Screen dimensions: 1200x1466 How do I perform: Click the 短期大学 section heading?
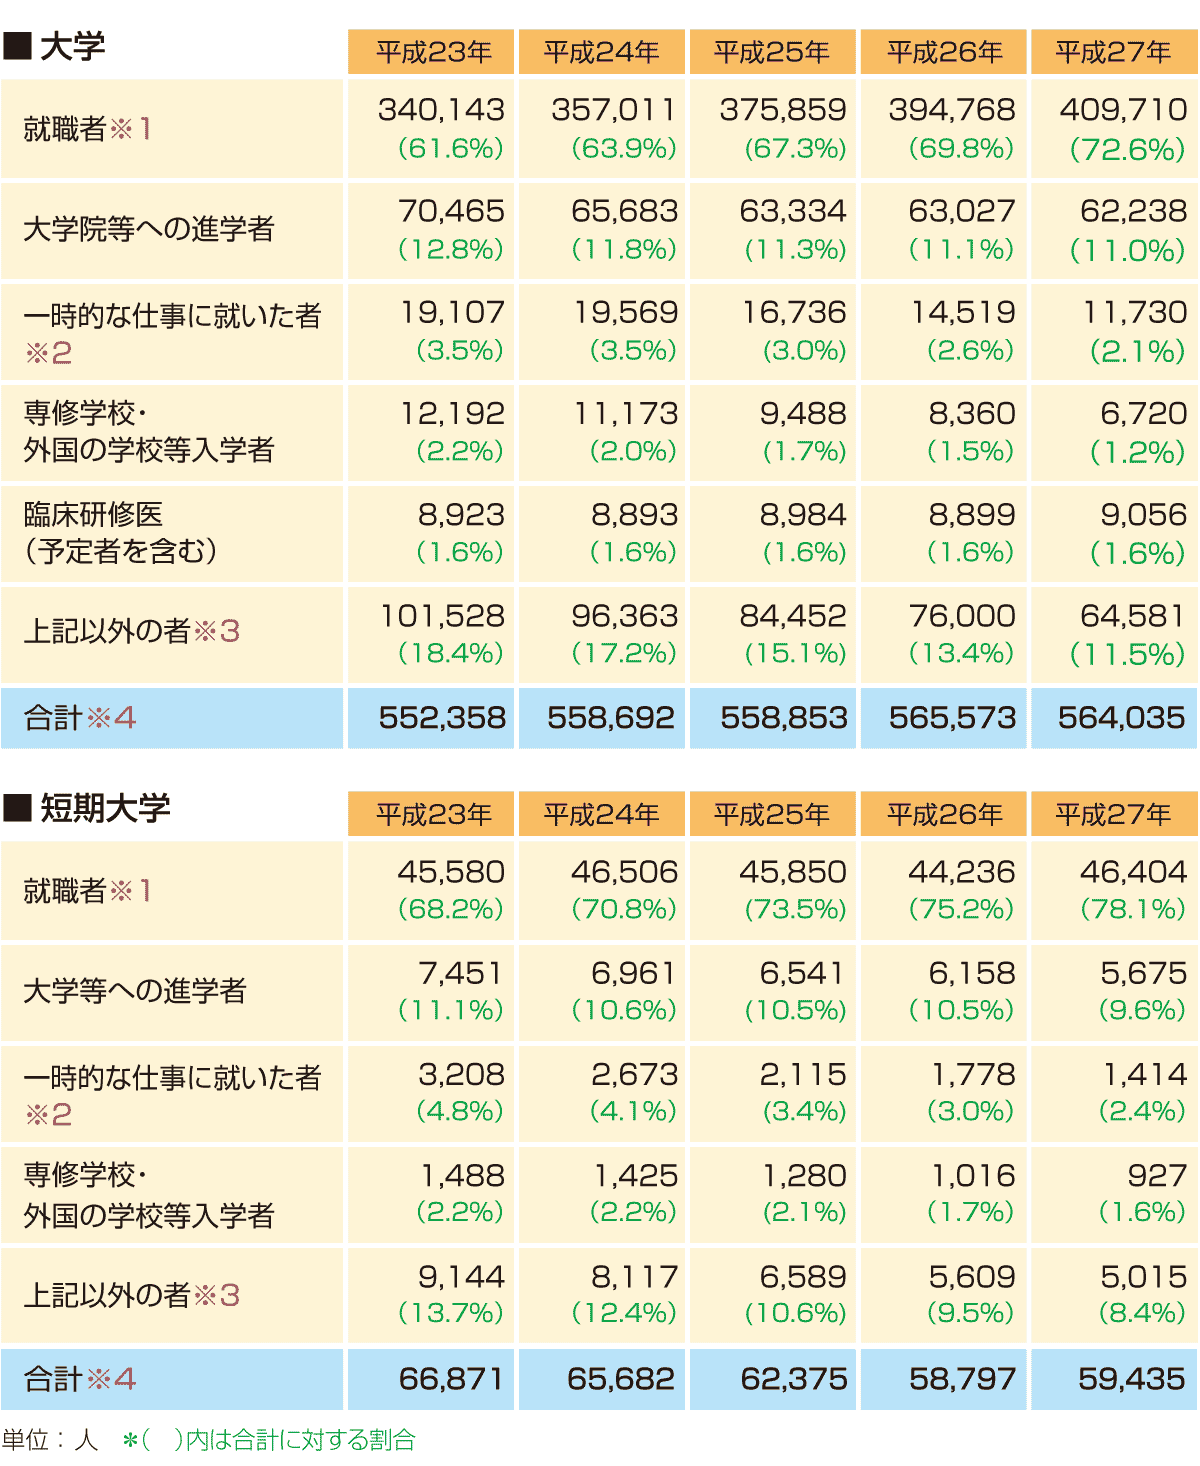[x=103, y=808]
